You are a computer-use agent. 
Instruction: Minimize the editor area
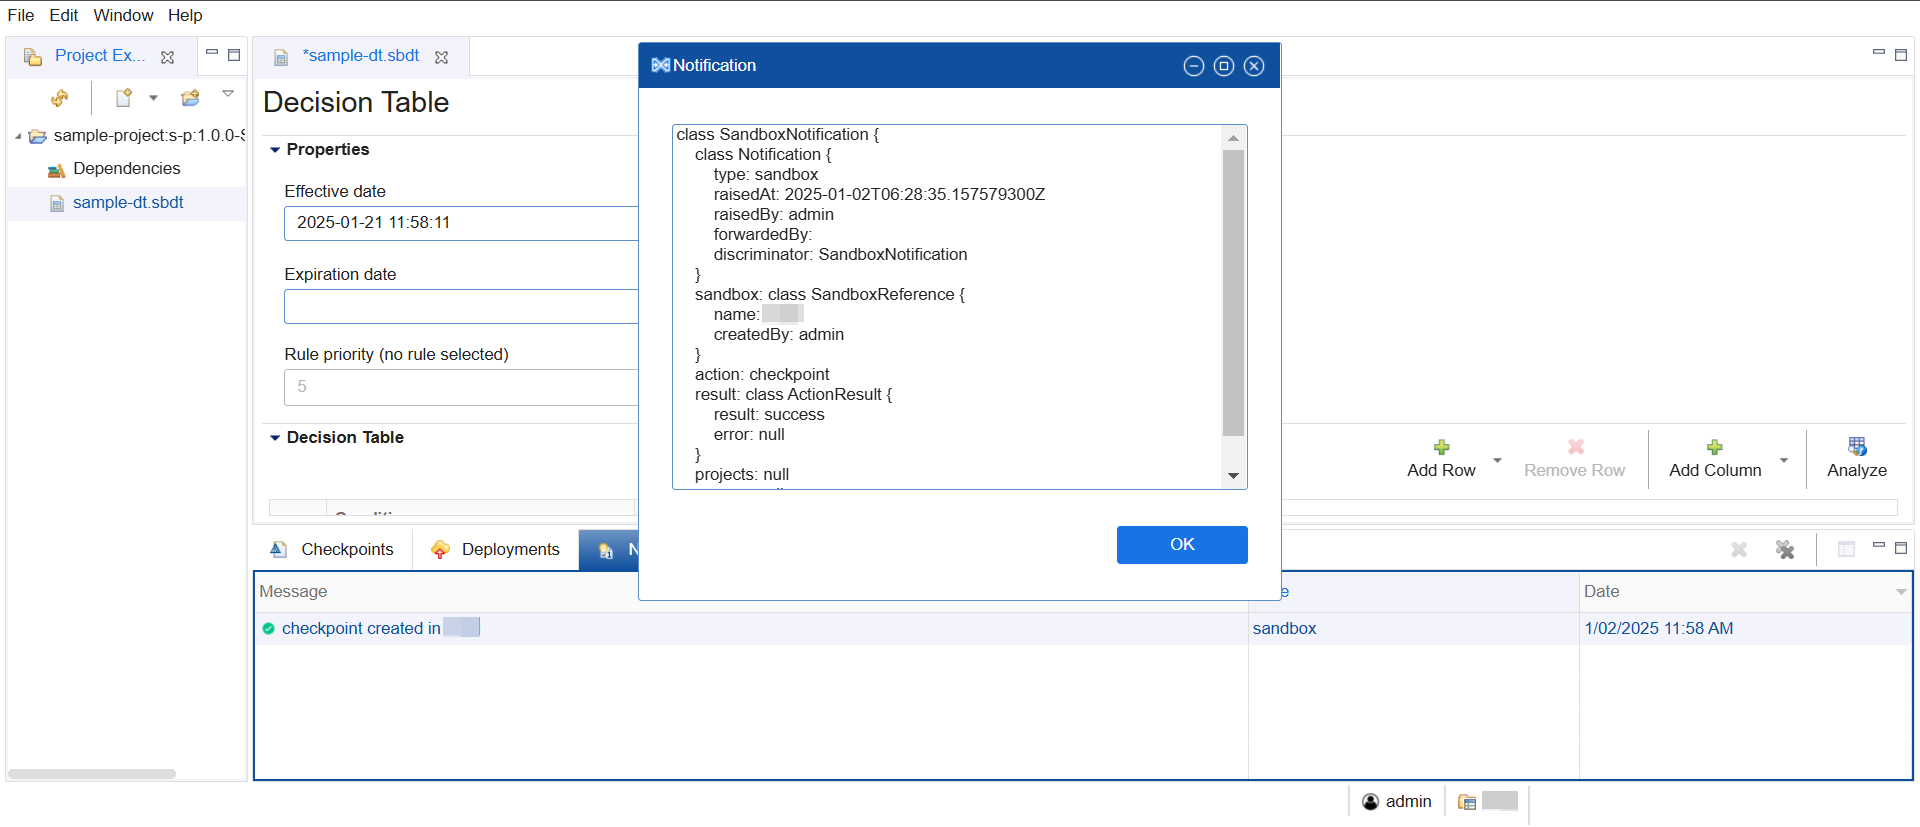click(1878, 53)
